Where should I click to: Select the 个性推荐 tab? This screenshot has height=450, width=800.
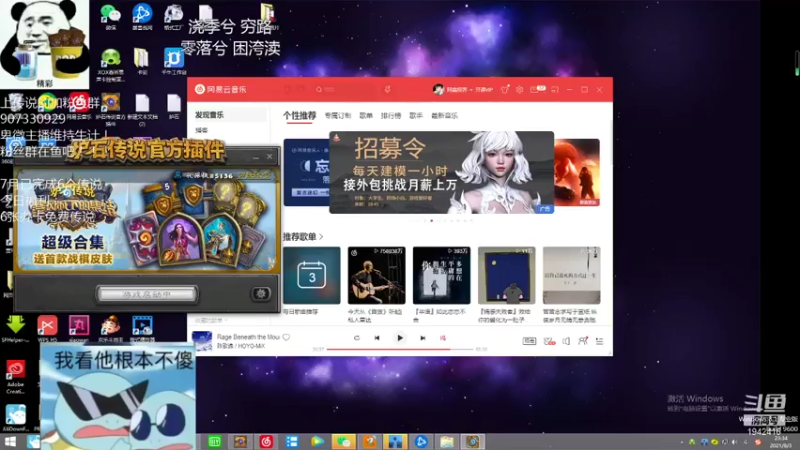point(300,116)
